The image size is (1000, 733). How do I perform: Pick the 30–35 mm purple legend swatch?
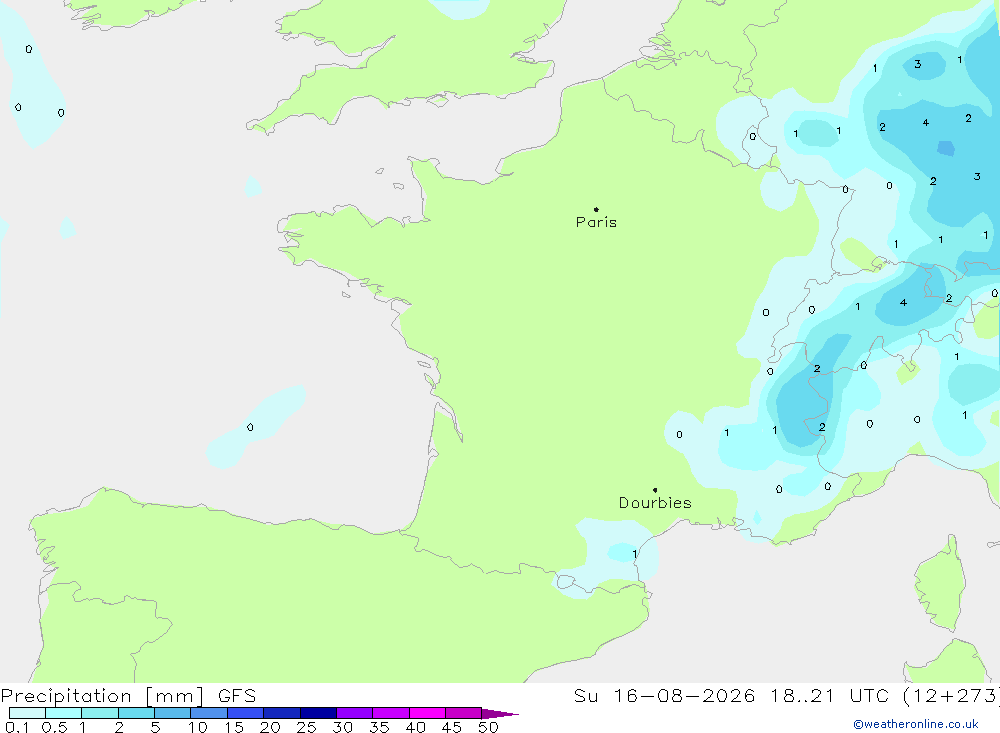coord(355,713)
